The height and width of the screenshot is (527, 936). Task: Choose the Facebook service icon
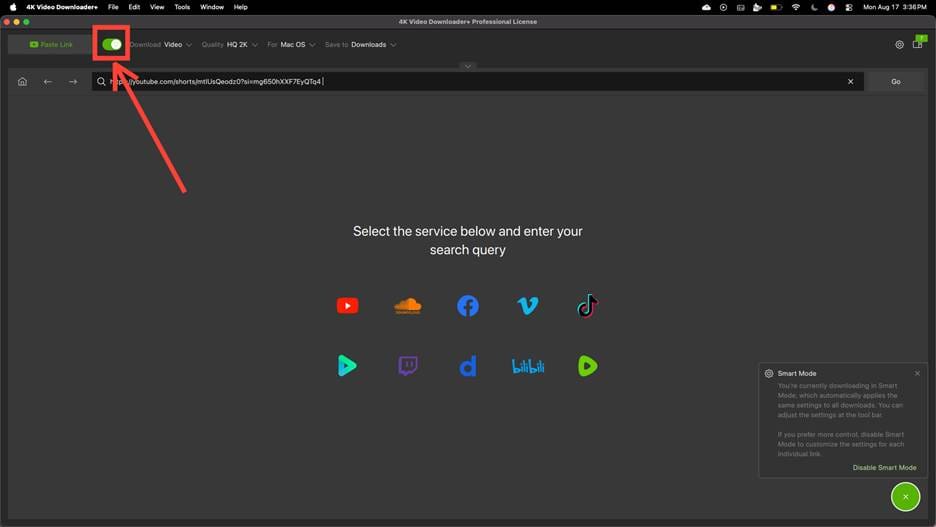(468, 306)
